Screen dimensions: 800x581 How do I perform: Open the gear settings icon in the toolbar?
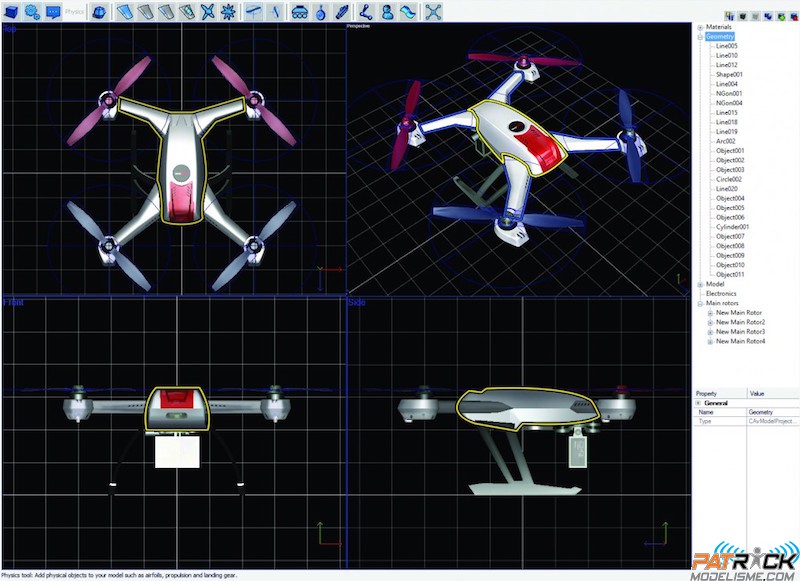[x=33, y=10]
